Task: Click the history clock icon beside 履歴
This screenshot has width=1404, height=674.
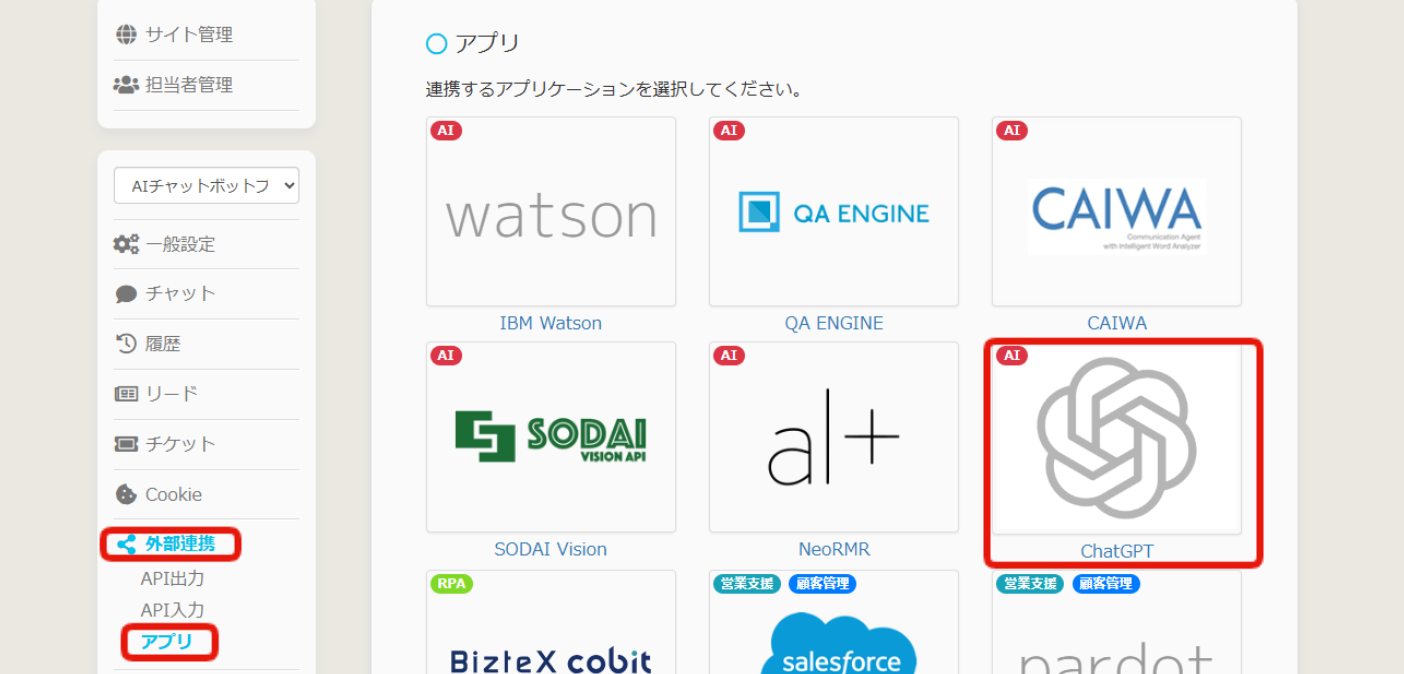Action: click(x=126, y=344)
